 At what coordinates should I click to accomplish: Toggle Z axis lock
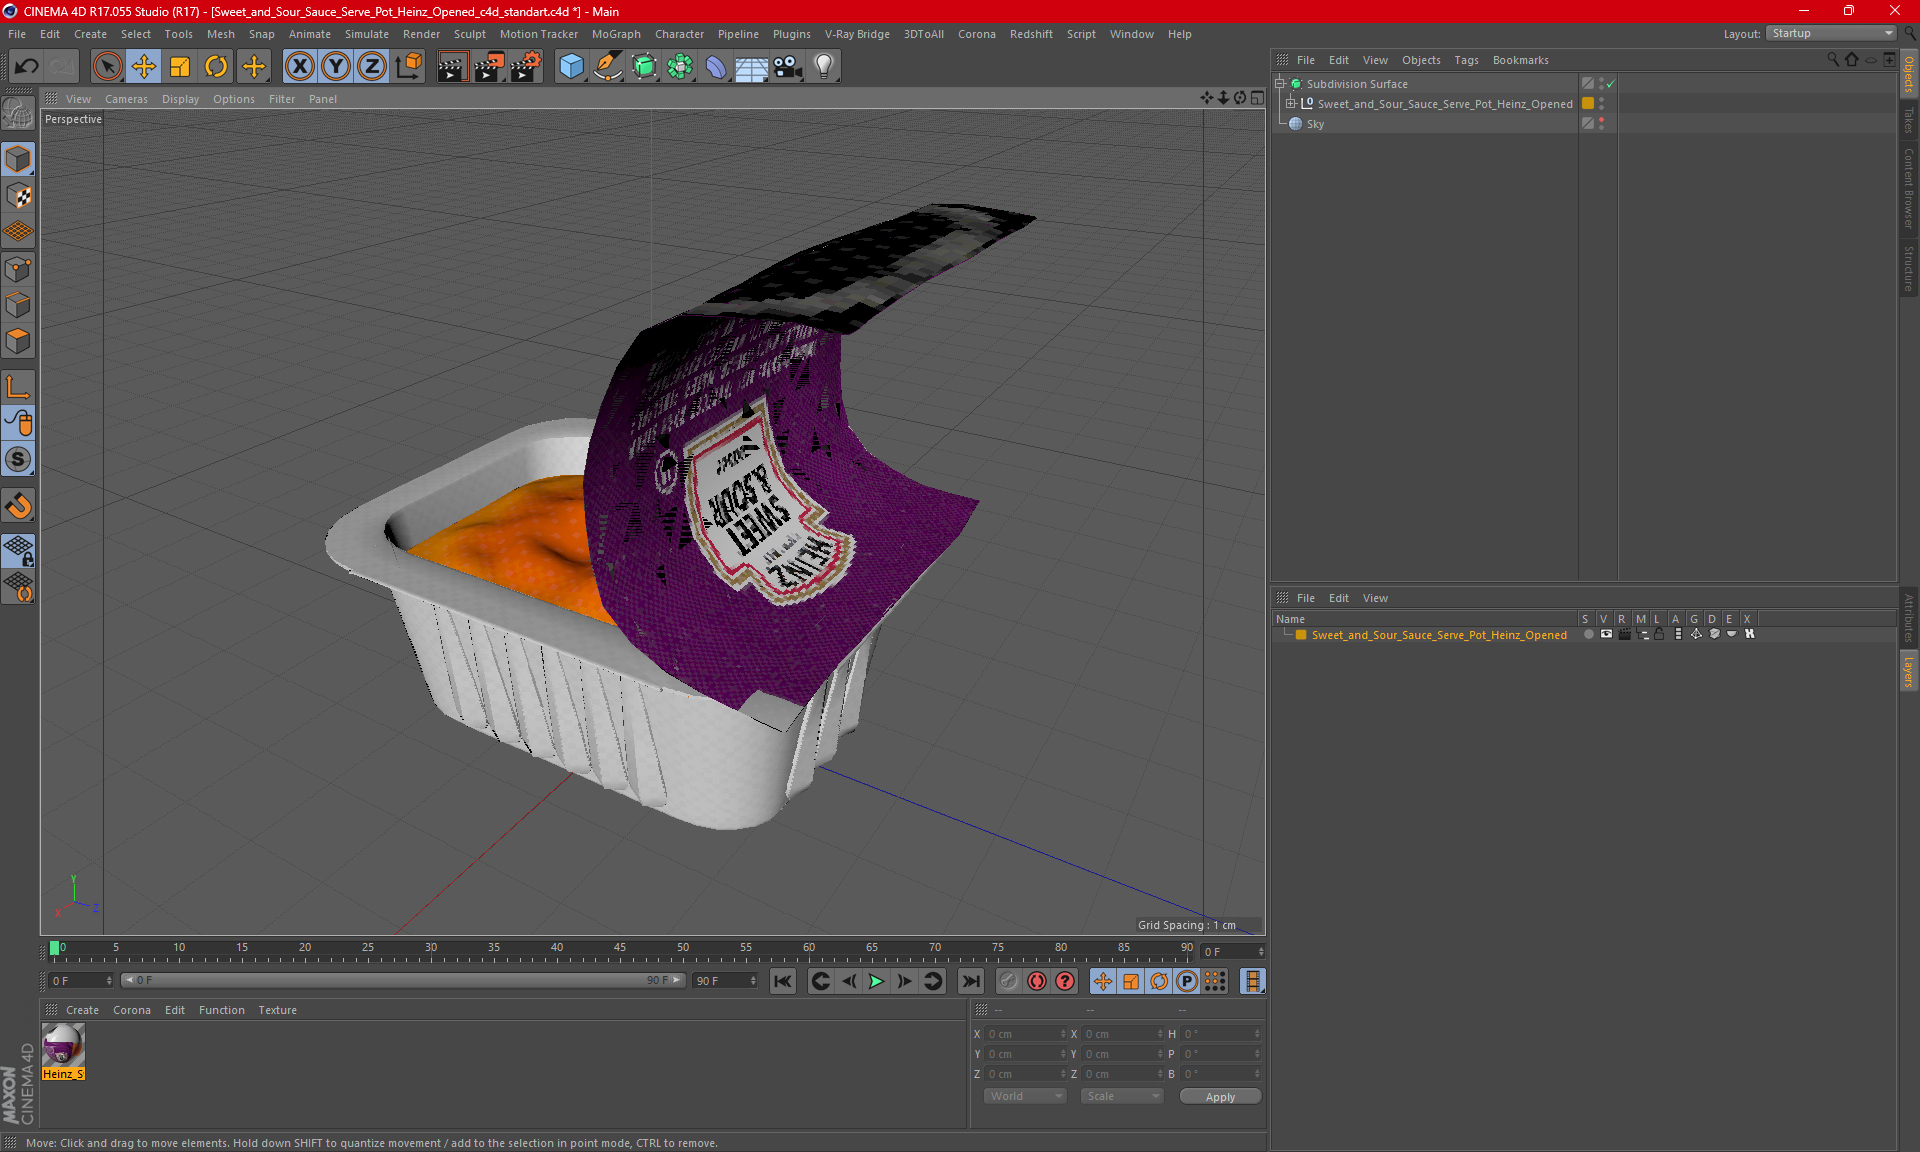pyautogui.click(x=372, y=67)
